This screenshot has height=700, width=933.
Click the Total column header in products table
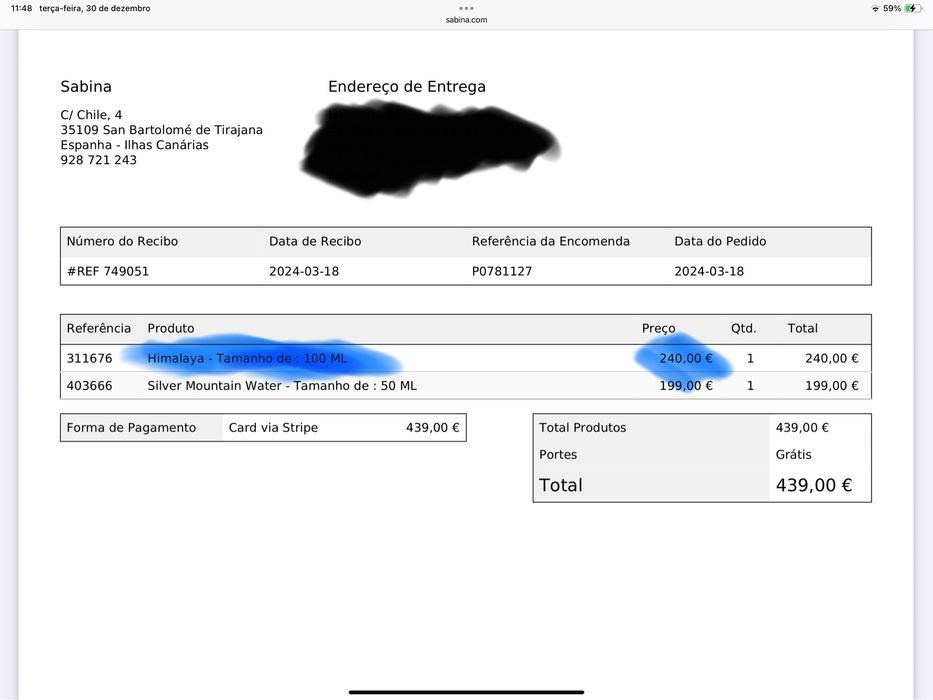tap(803, 329)
